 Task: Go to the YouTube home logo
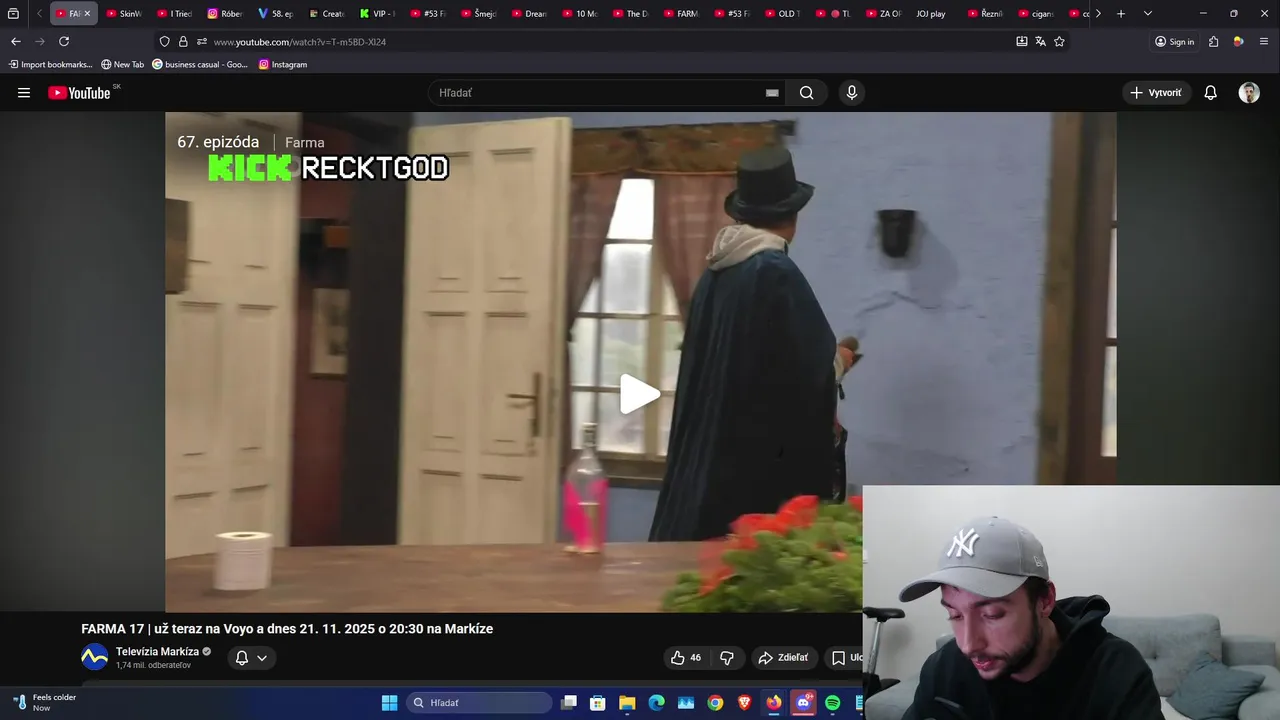click(79, 93)
